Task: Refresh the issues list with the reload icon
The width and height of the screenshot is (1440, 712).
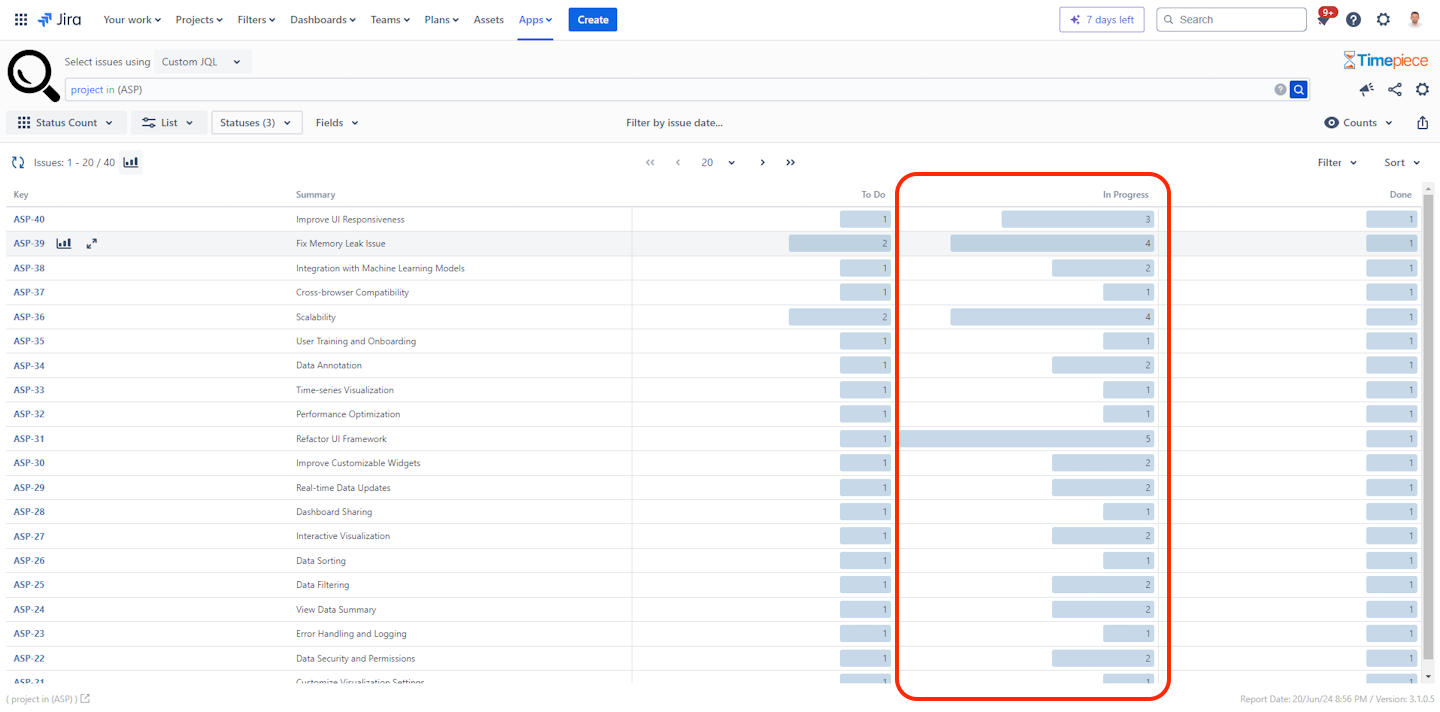Action: [x=17, y=161]
